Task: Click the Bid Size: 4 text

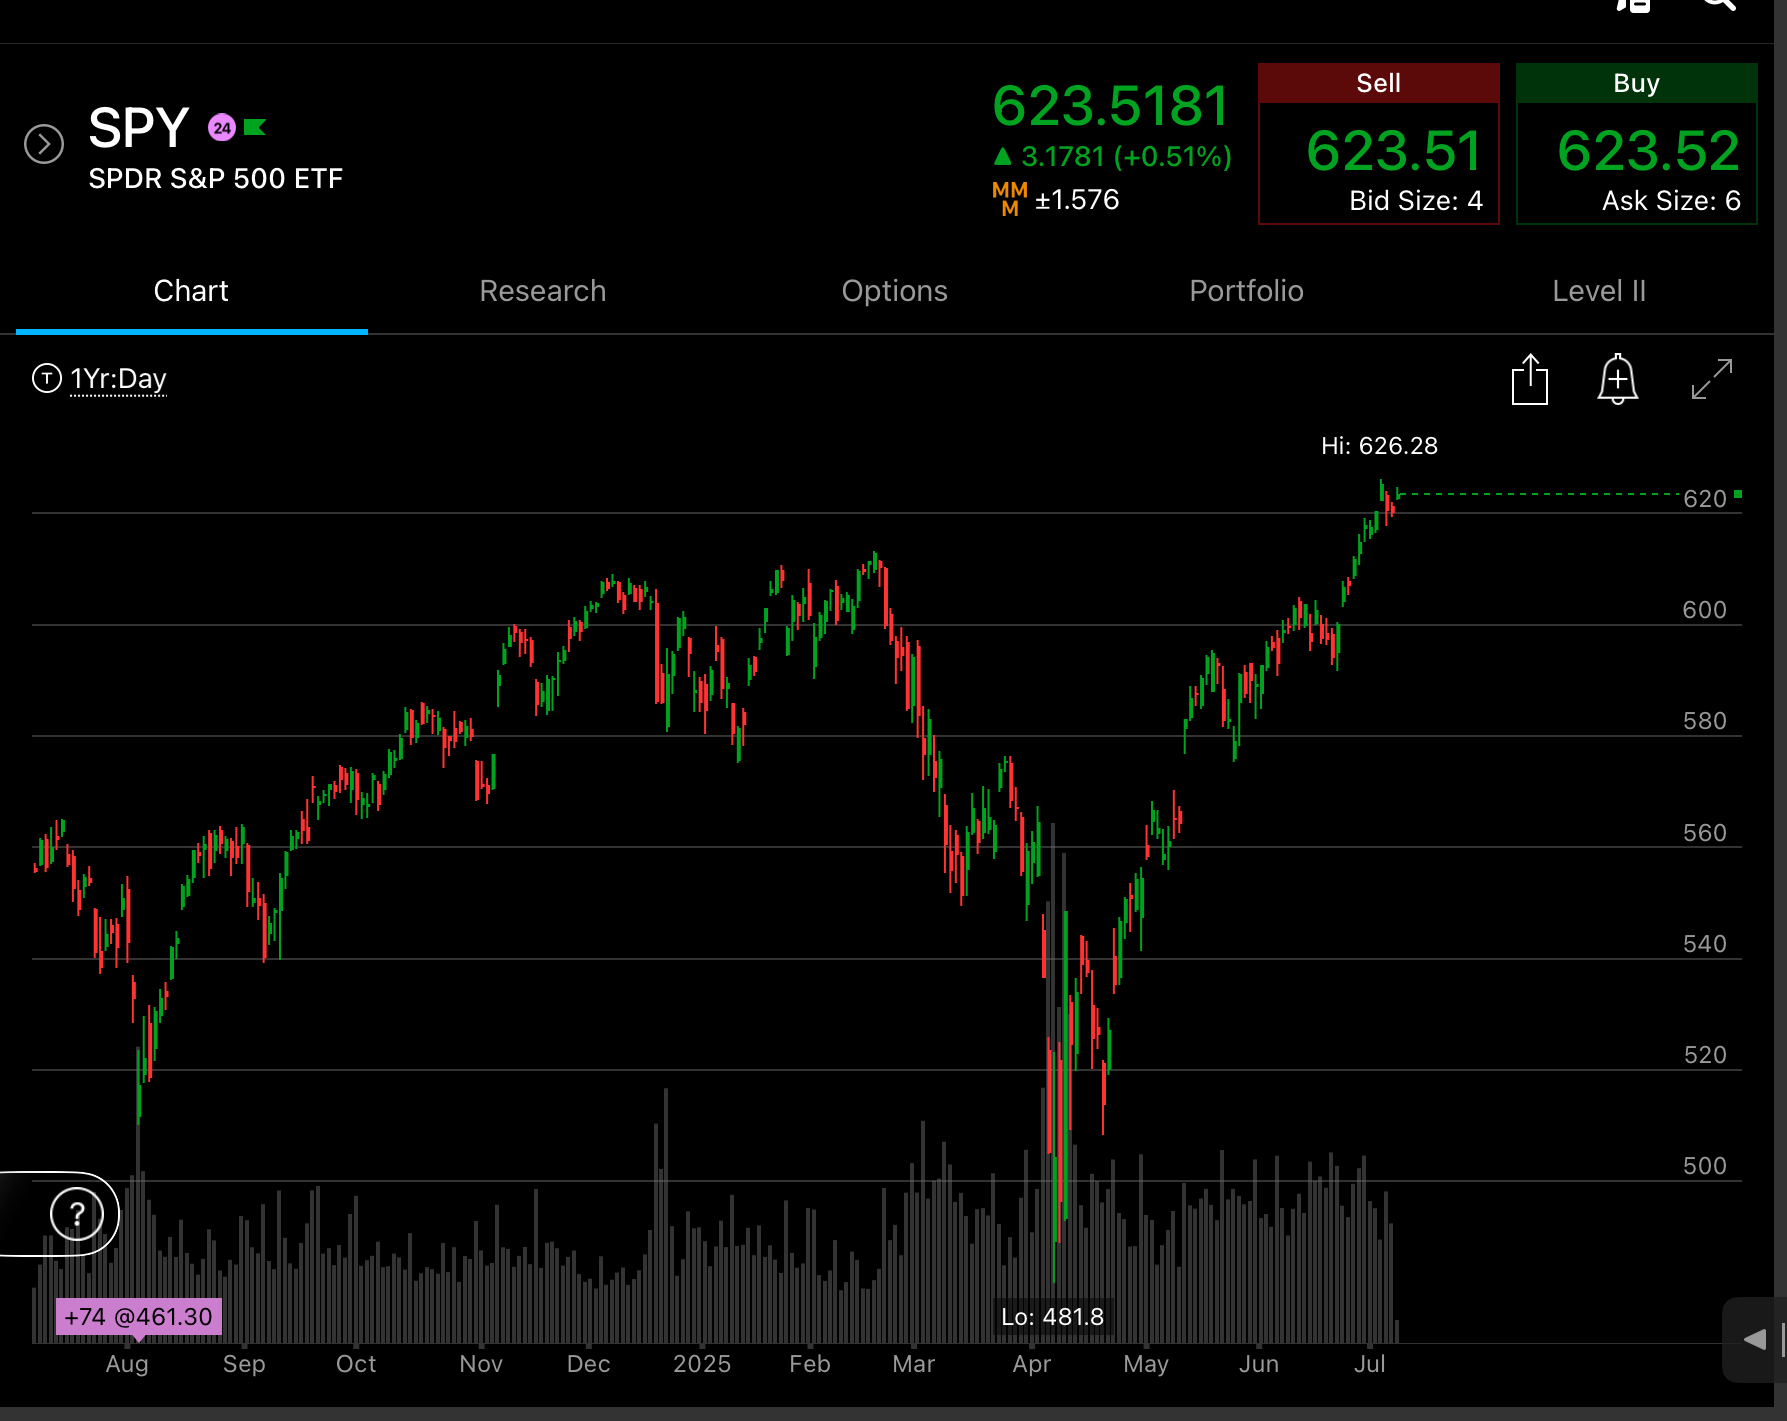Action: 1415,201
